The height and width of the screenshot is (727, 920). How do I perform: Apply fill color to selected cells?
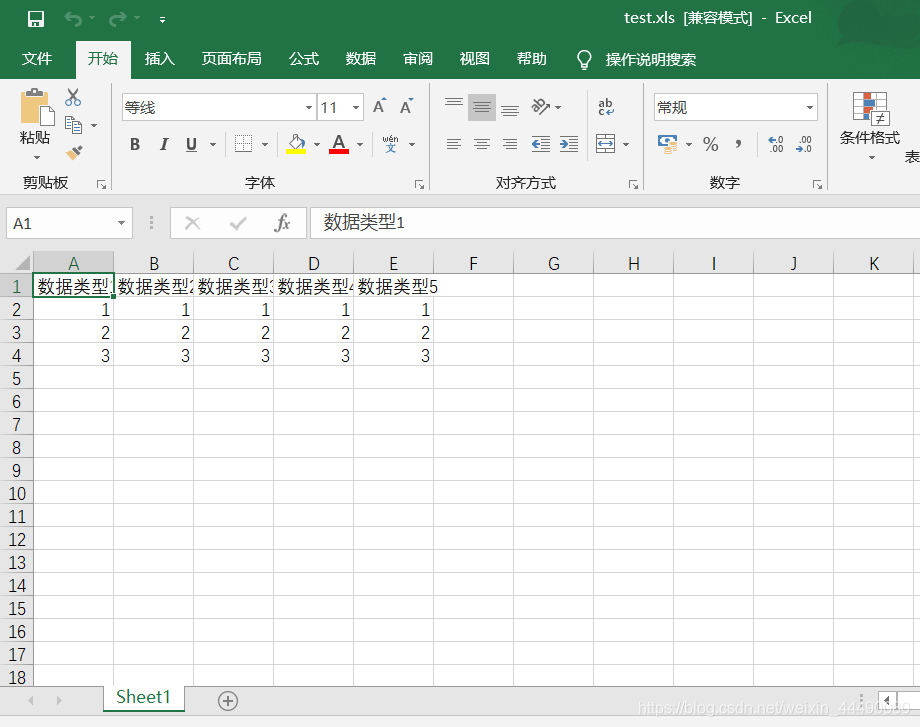pyautogui.click(x=294, y=144)
